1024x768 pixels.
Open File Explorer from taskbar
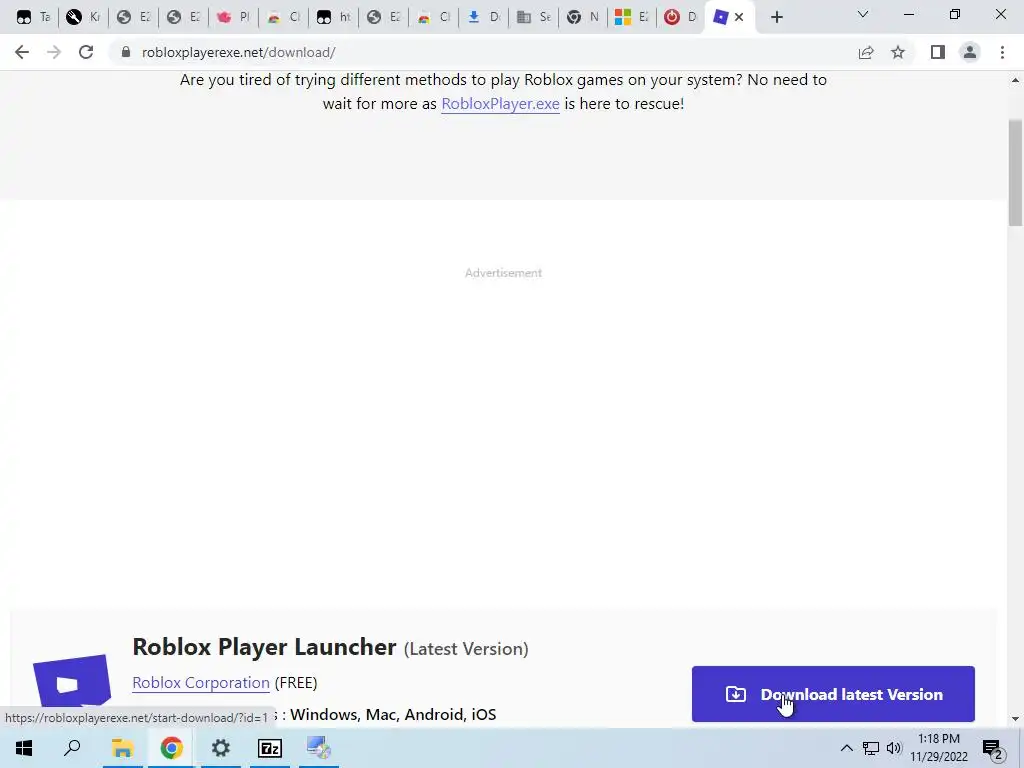[122, 748]
